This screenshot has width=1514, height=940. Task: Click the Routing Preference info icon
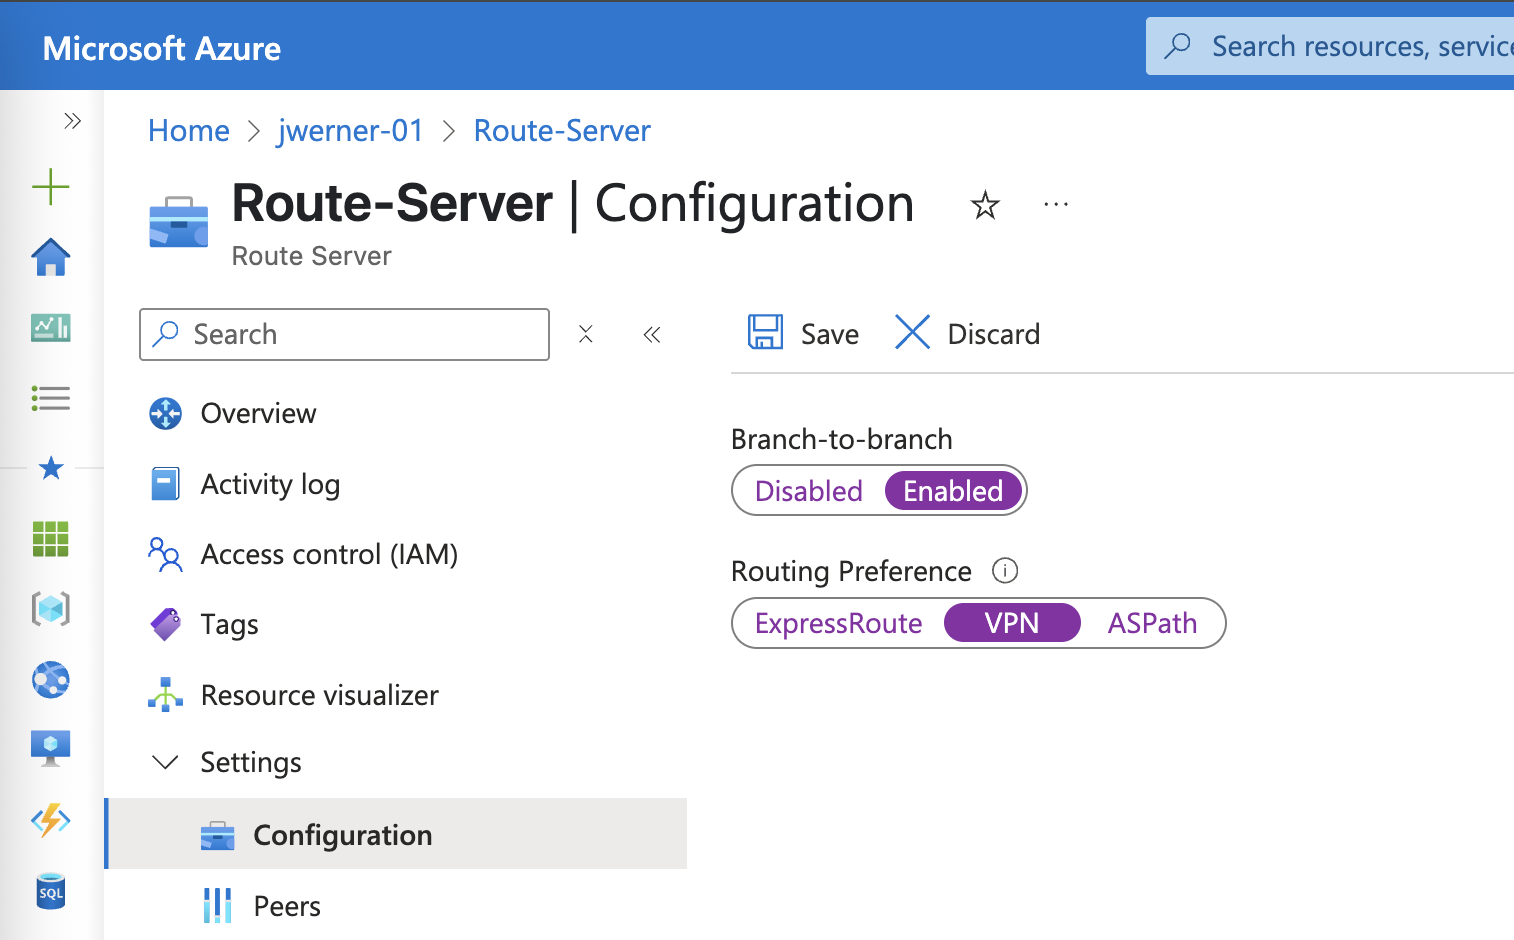(x=1004, y=571)
